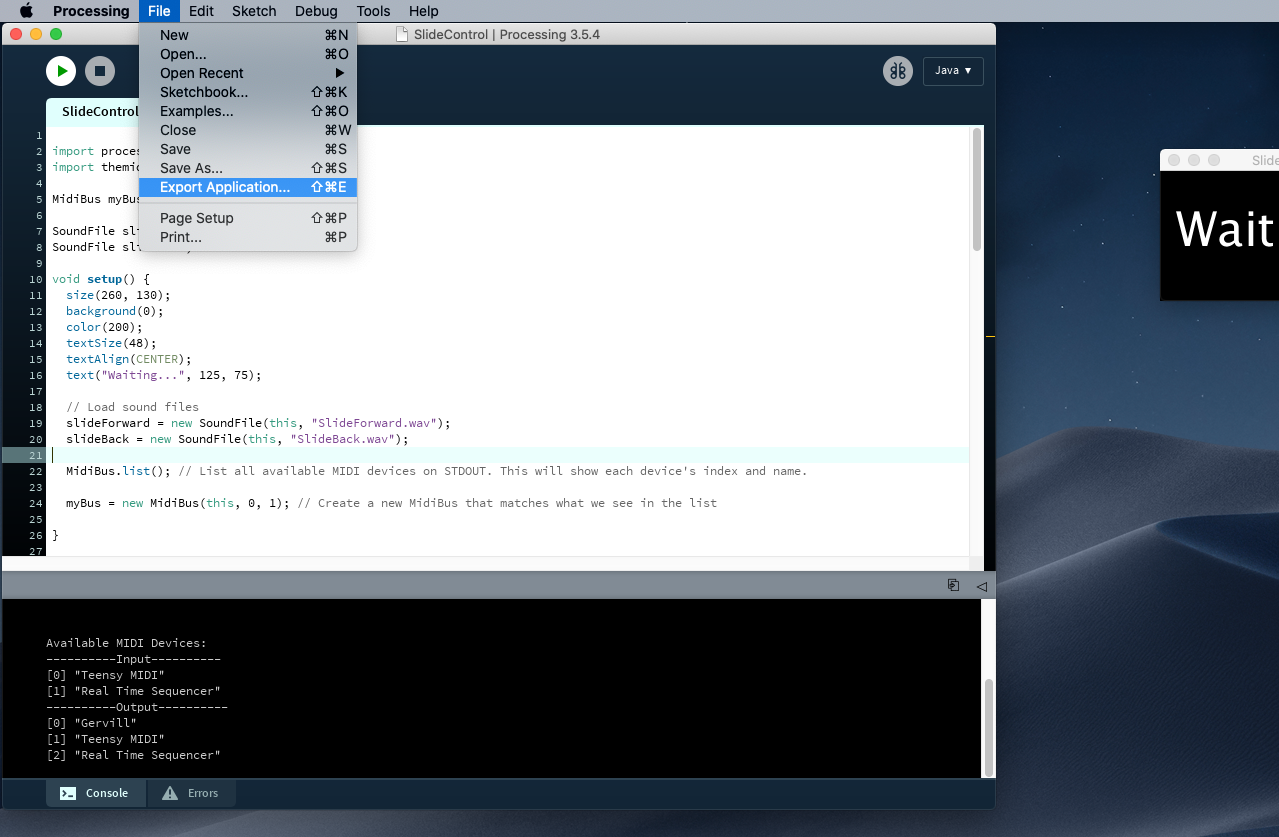Open the Sketch menu
The height and width of the screenshot is (837, 1279).
254,11
